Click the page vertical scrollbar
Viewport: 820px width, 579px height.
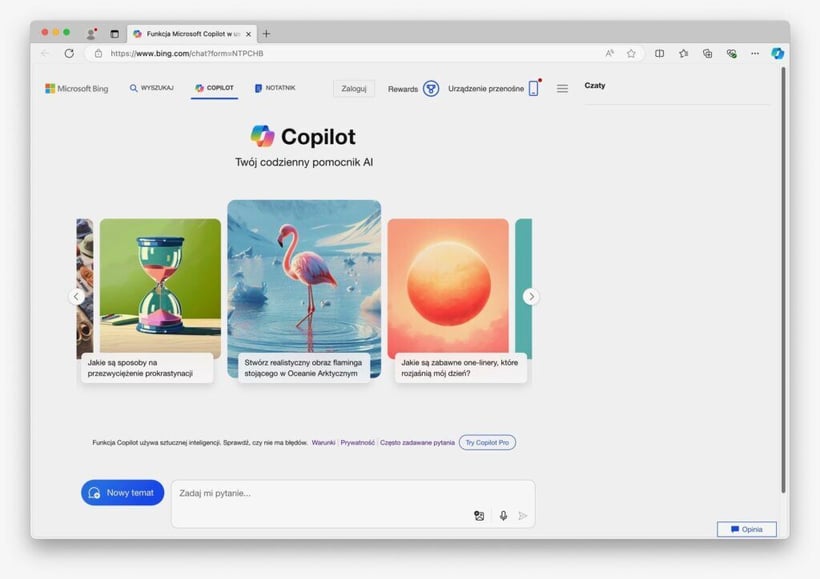point(783,280)
